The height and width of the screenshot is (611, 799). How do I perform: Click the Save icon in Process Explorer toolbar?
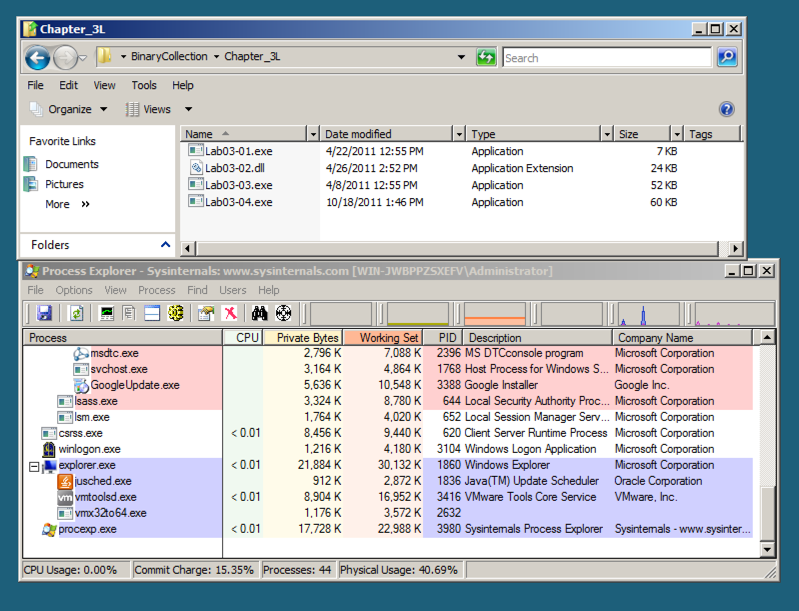[44, 314]
